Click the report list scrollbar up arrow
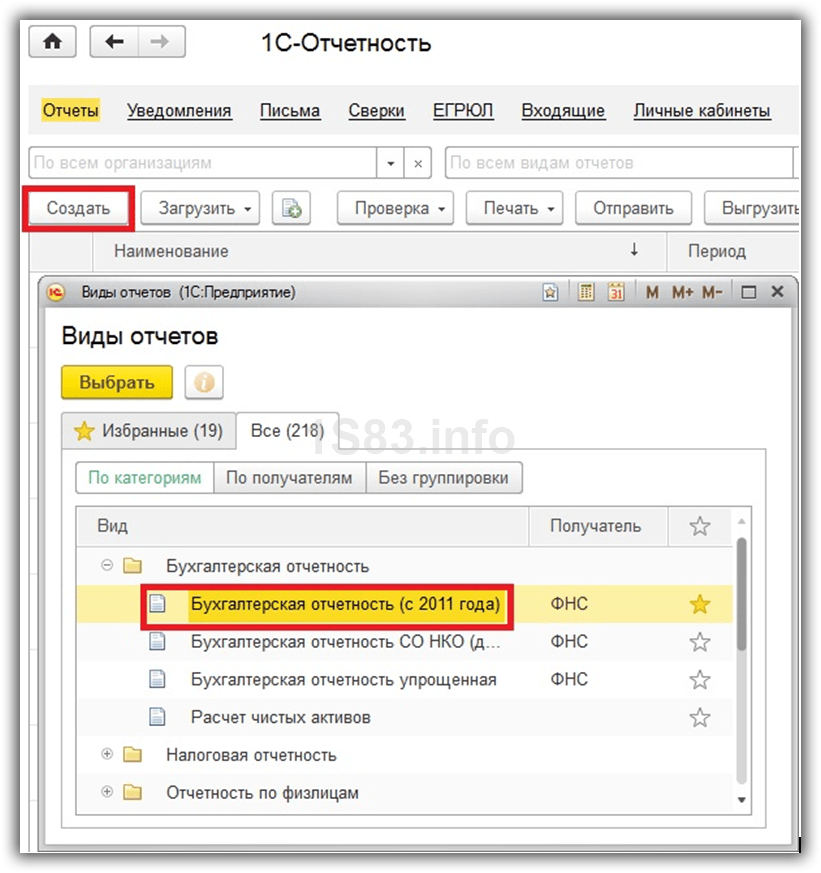Viewport: 821px width, 873px height. click(x=741, y=521)
